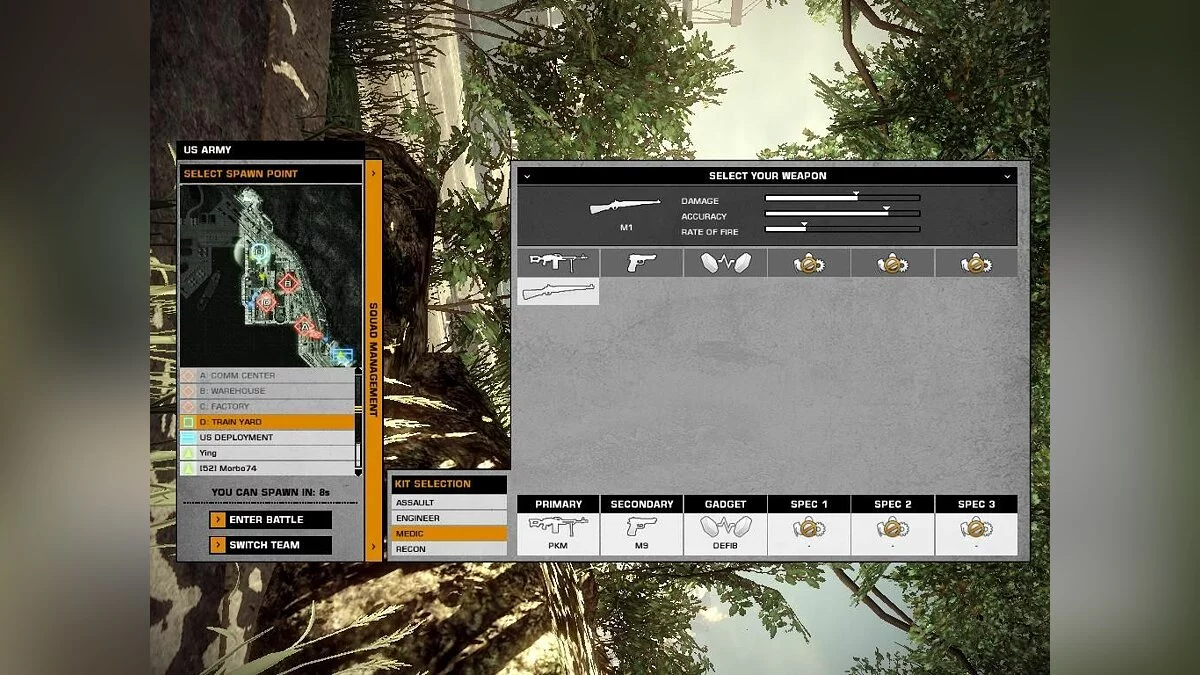Select the M1 rifle thumbnail icon

point(558,292)
